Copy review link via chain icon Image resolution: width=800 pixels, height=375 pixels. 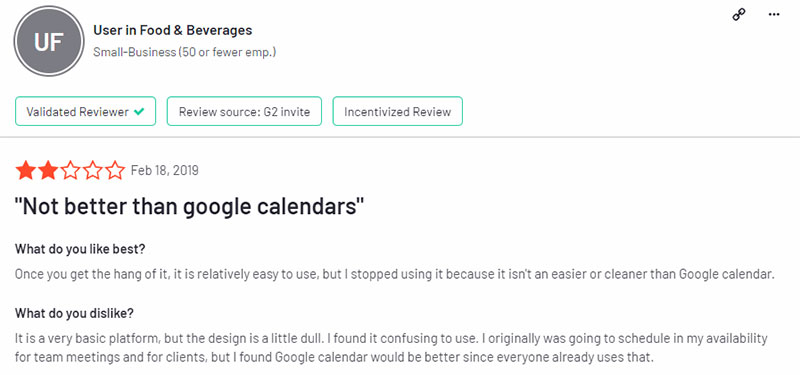tap(738, 15)
